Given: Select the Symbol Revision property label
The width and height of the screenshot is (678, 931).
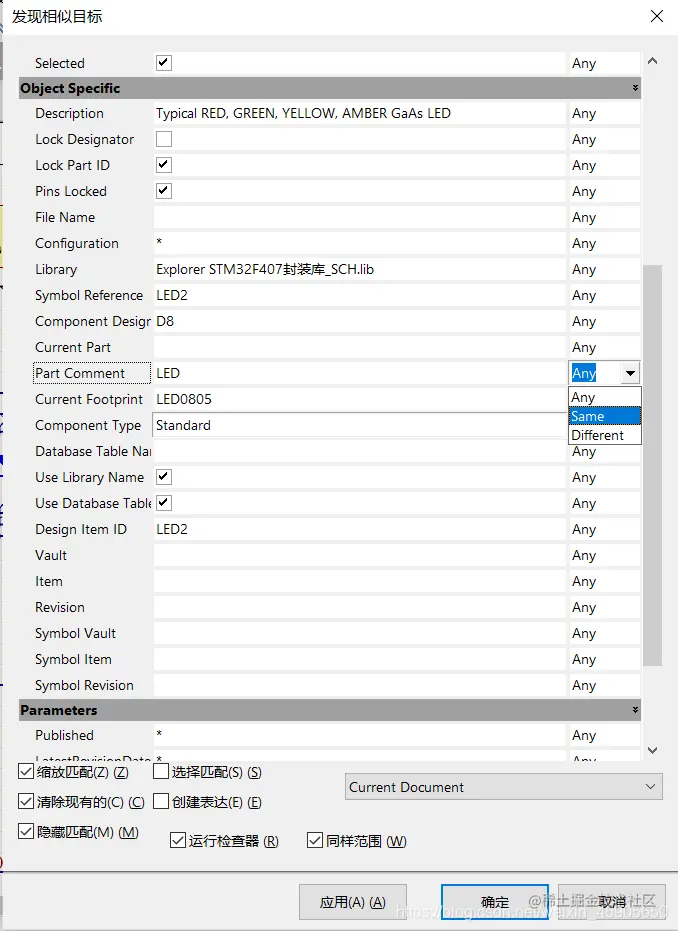Looking at the screenshot, I should (84, 685).
